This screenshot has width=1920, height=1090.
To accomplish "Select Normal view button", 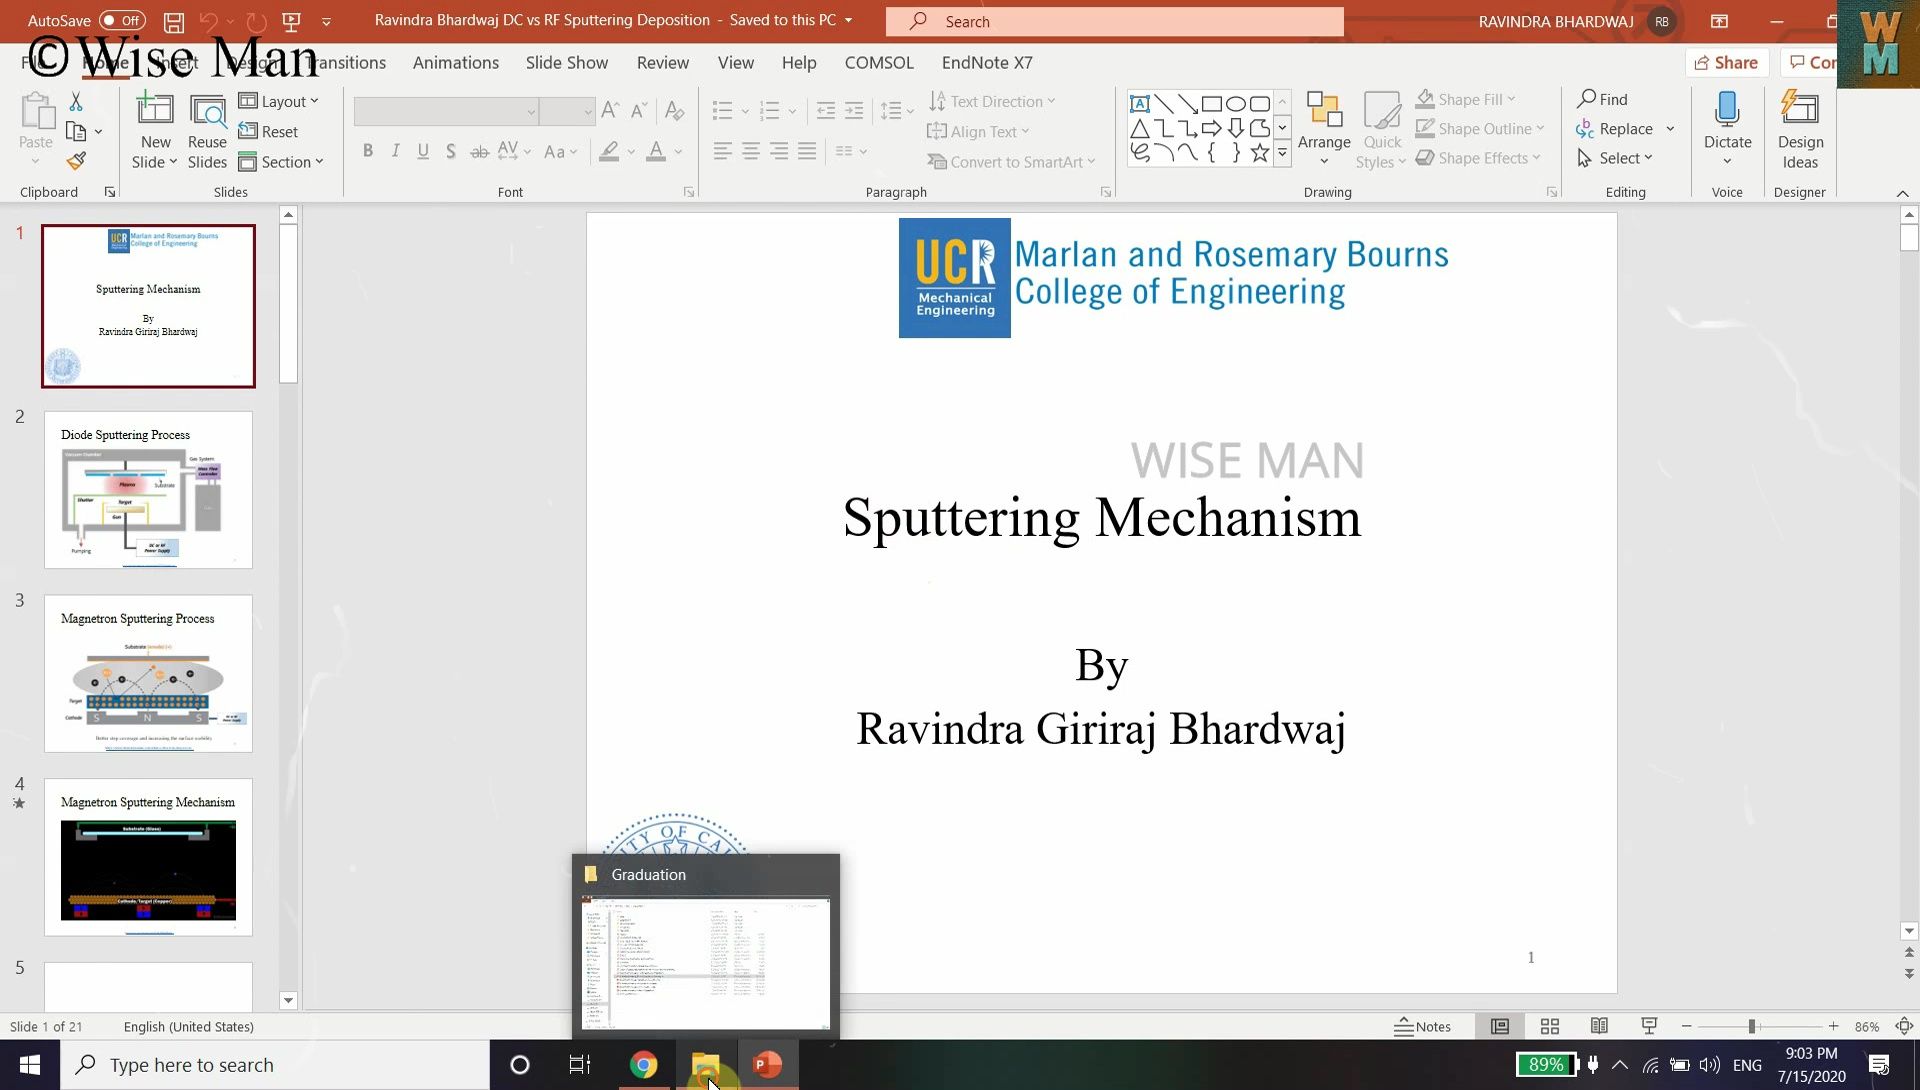I will coord(1500,1027).
